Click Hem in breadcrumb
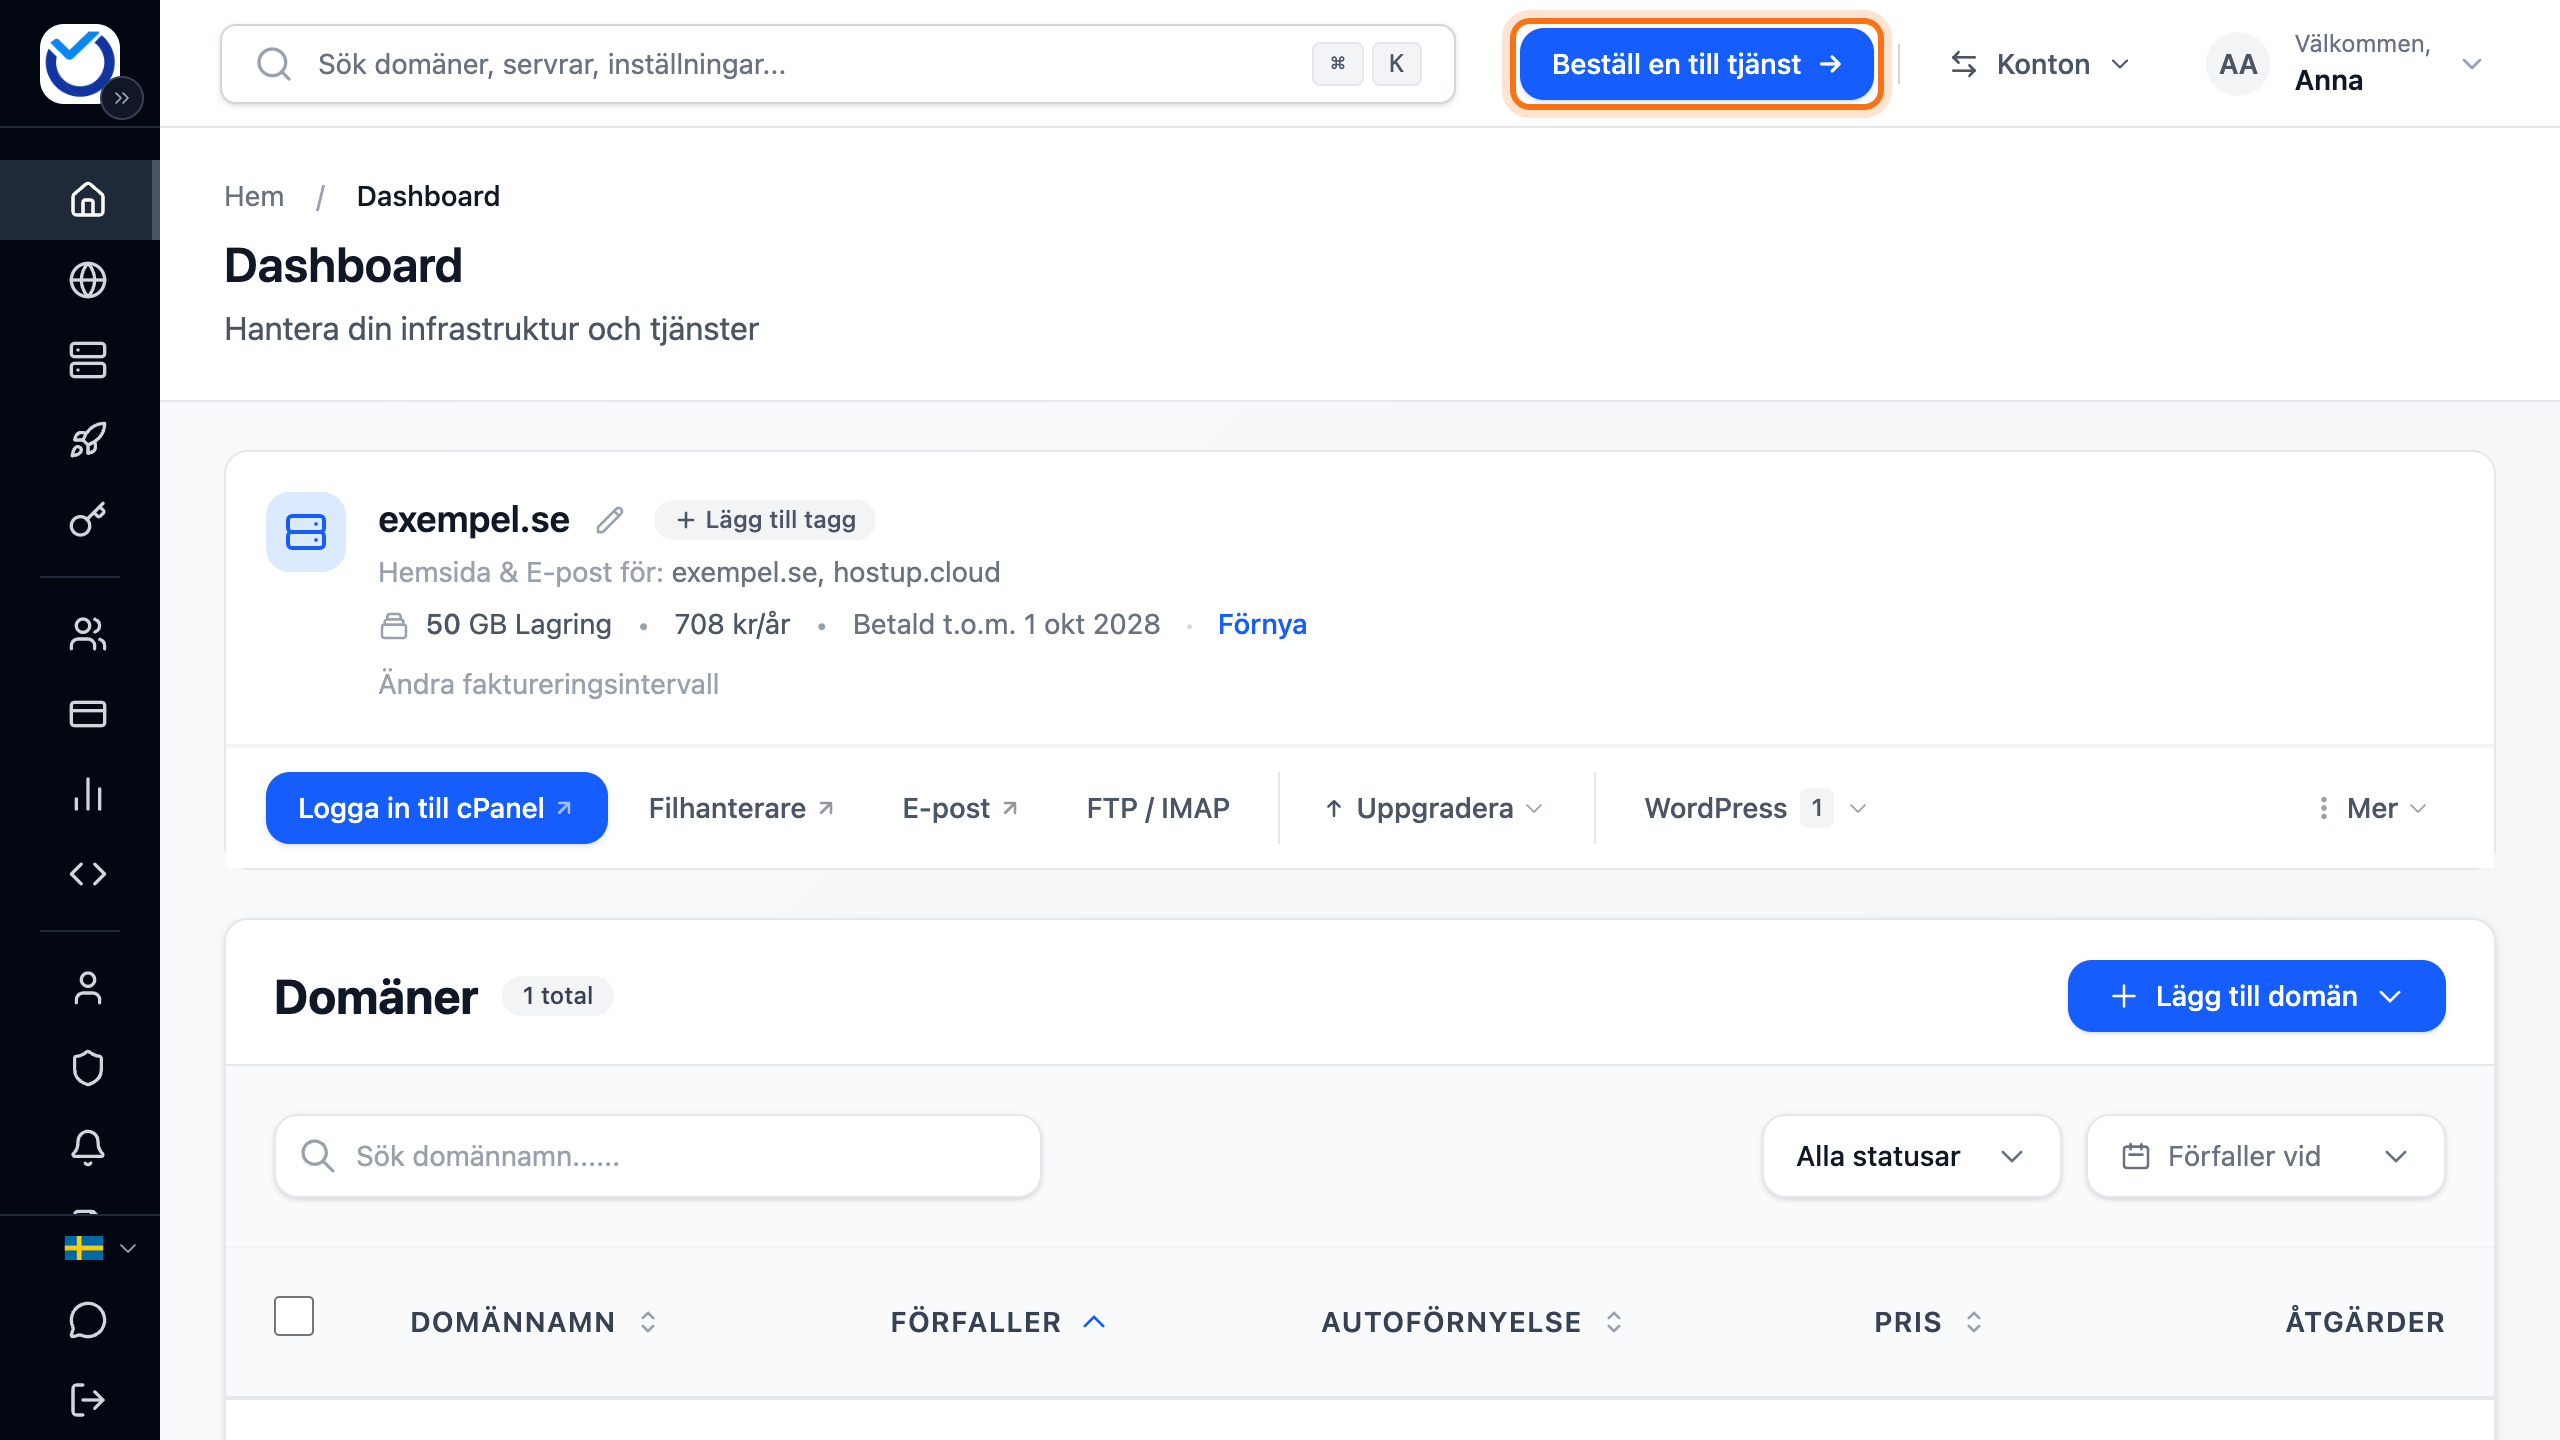Viewport: 2560px width, 1440px height. point(254,196)
